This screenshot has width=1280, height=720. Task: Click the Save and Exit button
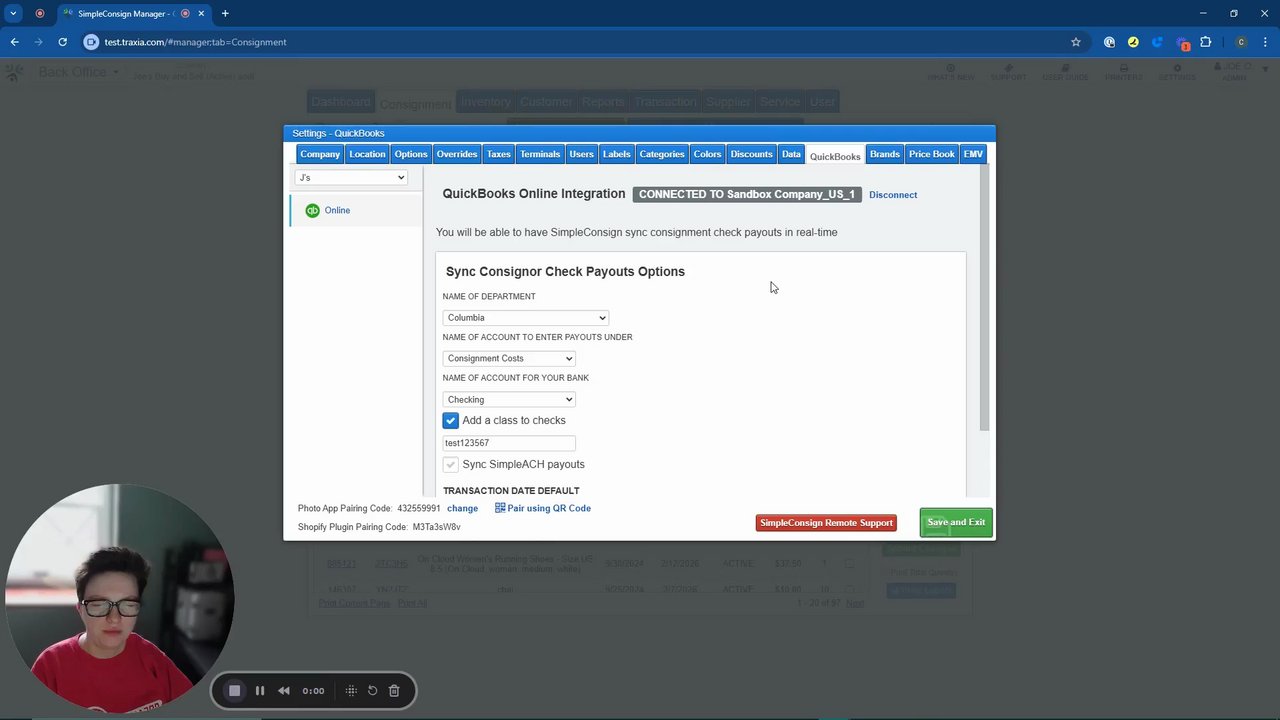click(956, 522)
